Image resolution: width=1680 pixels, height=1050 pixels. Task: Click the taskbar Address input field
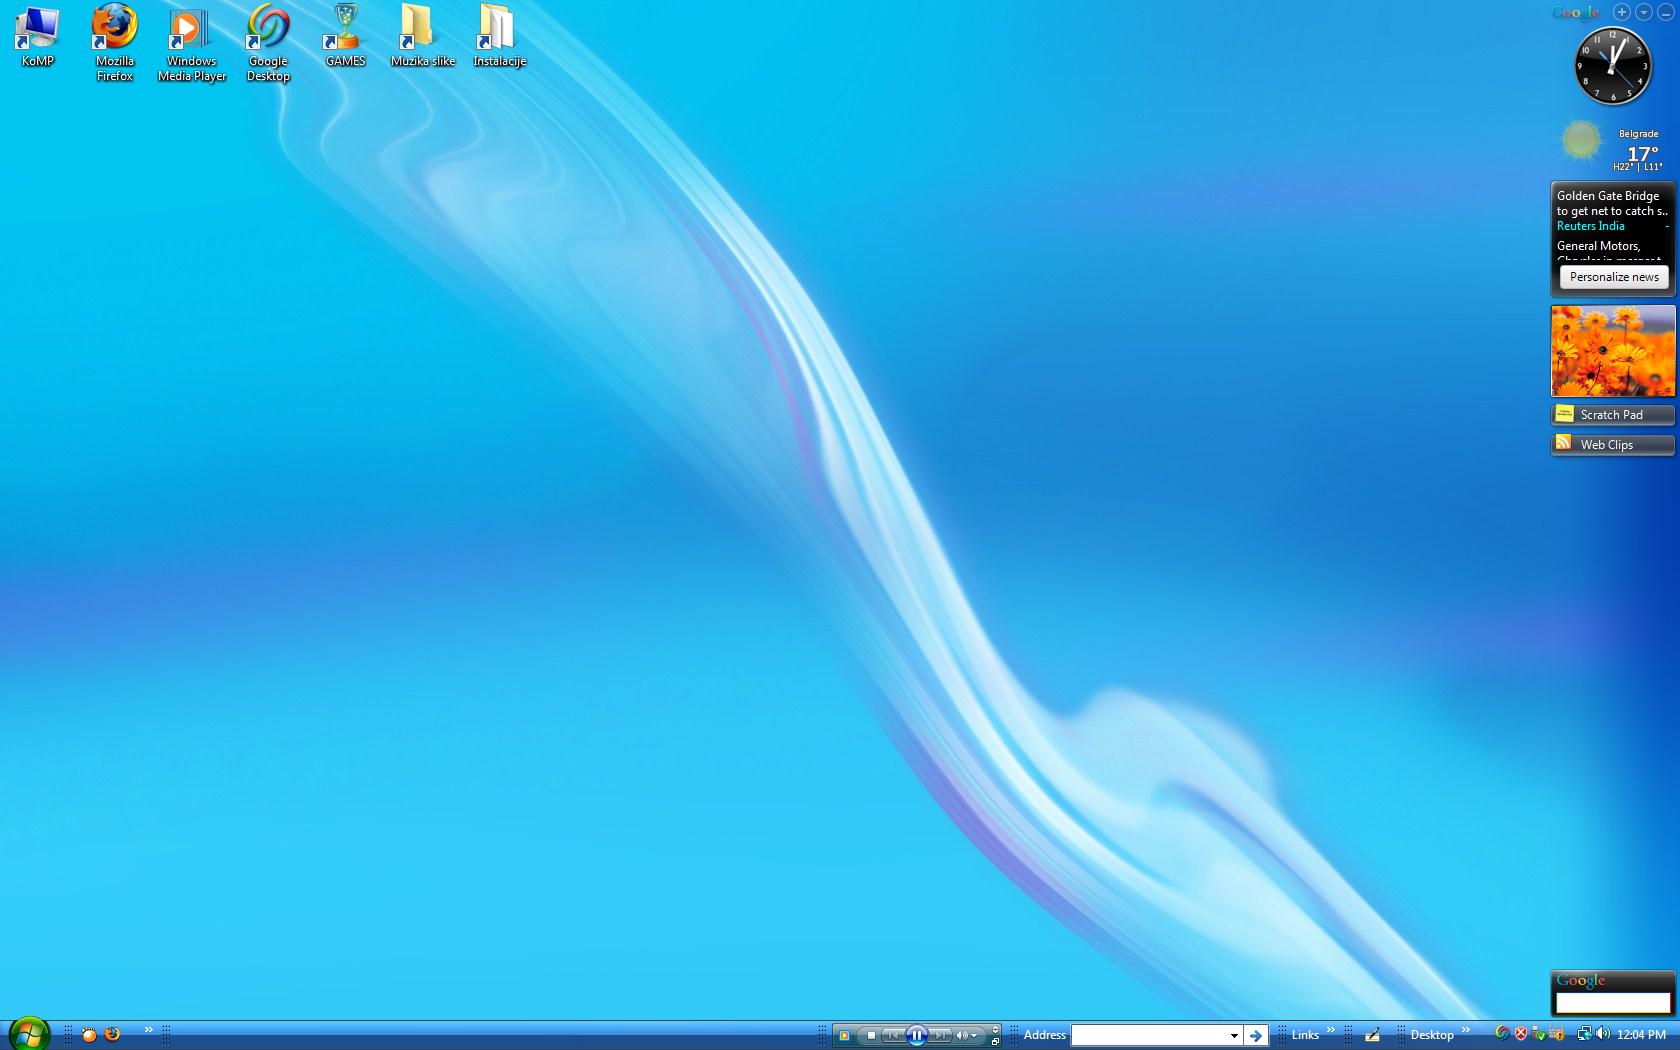(x=1149, y=1035)
